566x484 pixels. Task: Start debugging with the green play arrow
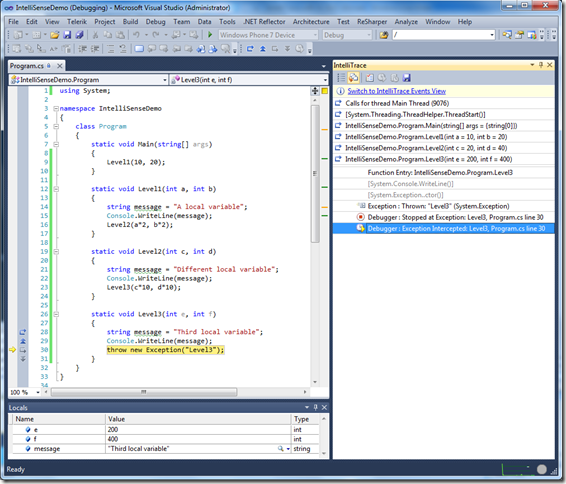click(210, 35)
